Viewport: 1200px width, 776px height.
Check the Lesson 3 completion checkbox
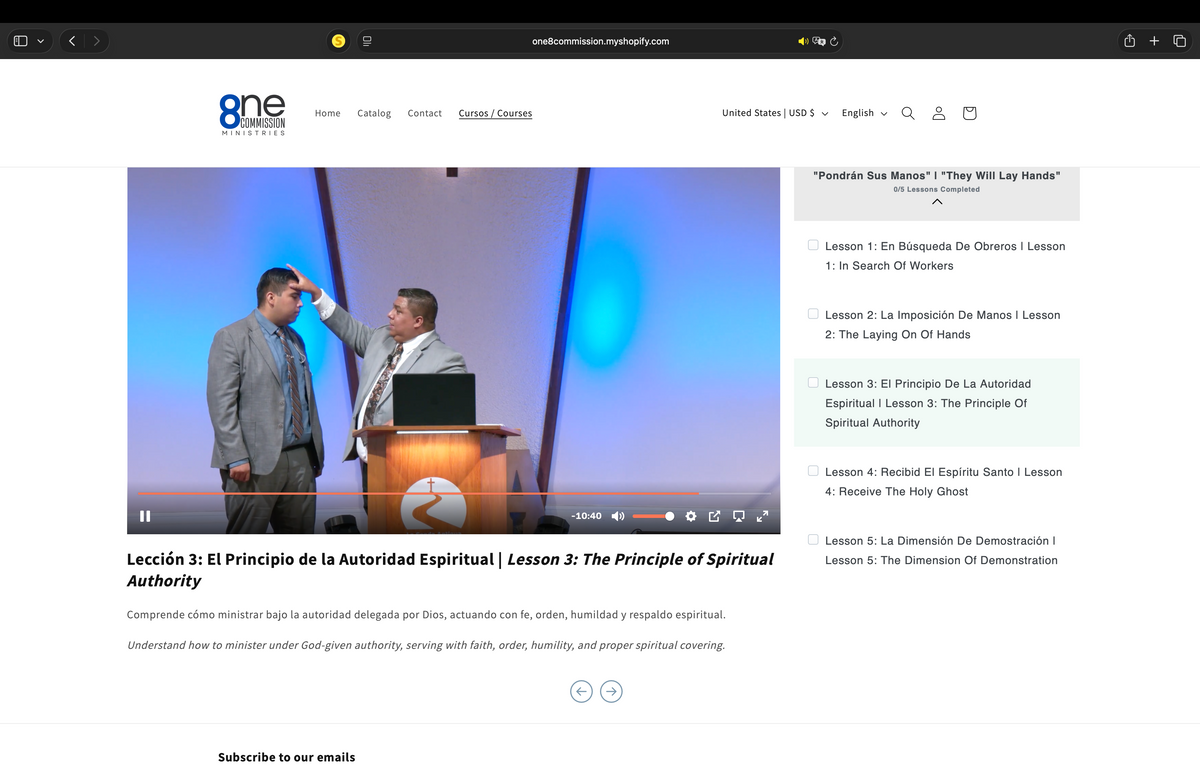(x=813, y=383)
